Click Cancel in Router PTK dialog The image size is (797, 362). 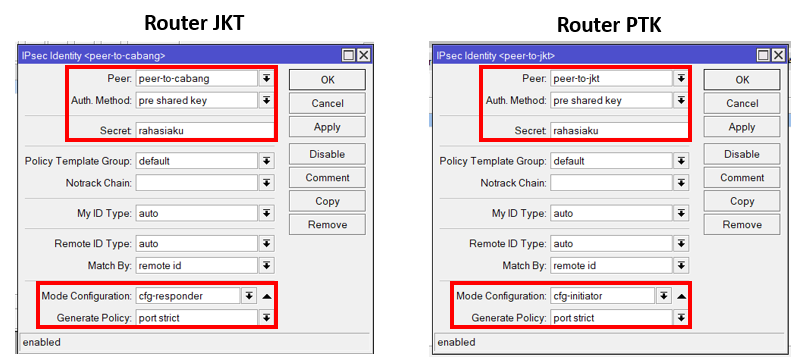tap(742, 103)
